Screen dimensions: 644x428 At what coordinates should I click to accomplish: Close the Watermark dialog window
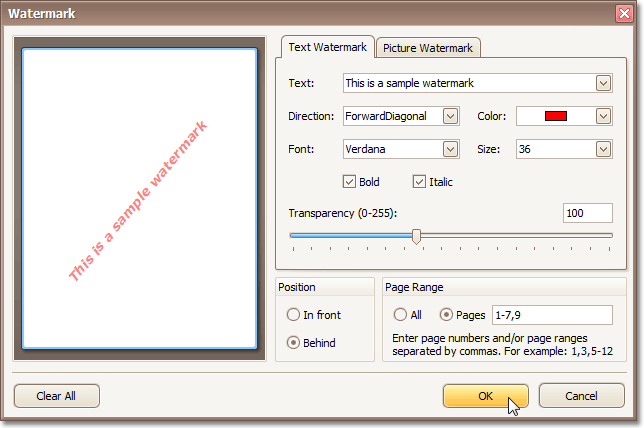tap(624, 14)
